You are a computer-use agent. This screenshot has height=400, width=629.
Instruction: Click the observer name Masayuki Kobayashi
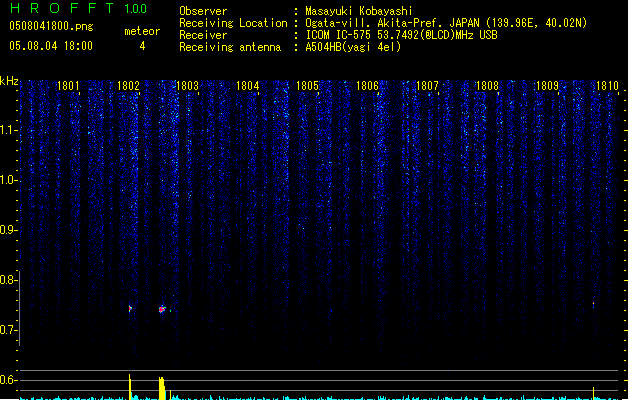pyautogui.click(x=359, y=11)
